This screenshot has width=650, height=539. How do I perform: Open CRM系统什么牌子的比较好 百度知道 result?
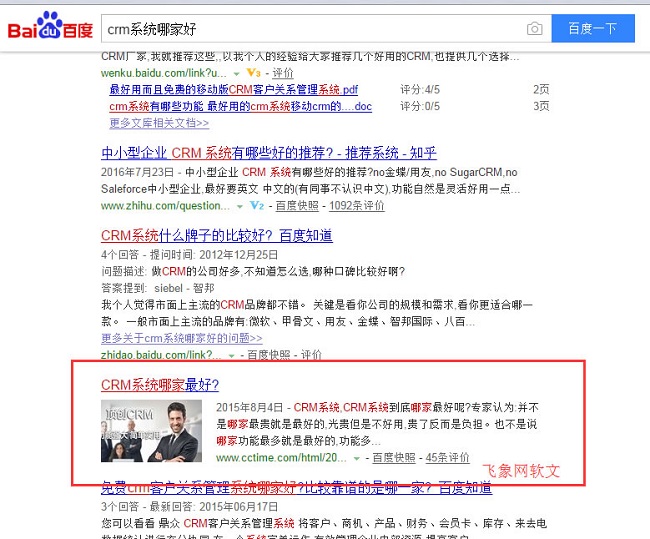point(216,236)
